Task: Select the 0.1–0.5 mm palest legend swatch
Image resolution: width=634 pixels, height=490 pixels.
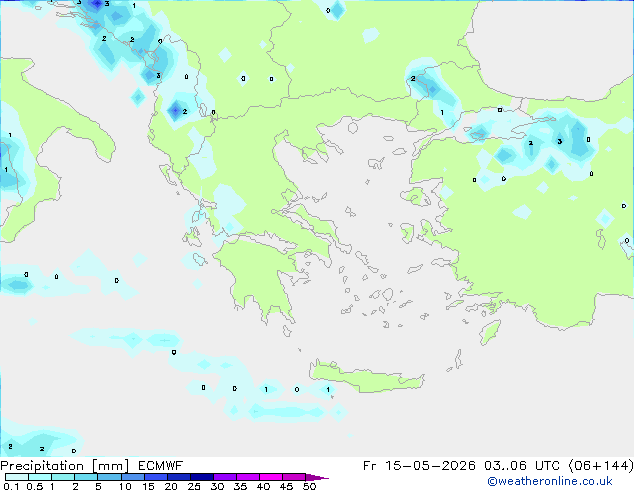Action: click(x=17, y=477)
